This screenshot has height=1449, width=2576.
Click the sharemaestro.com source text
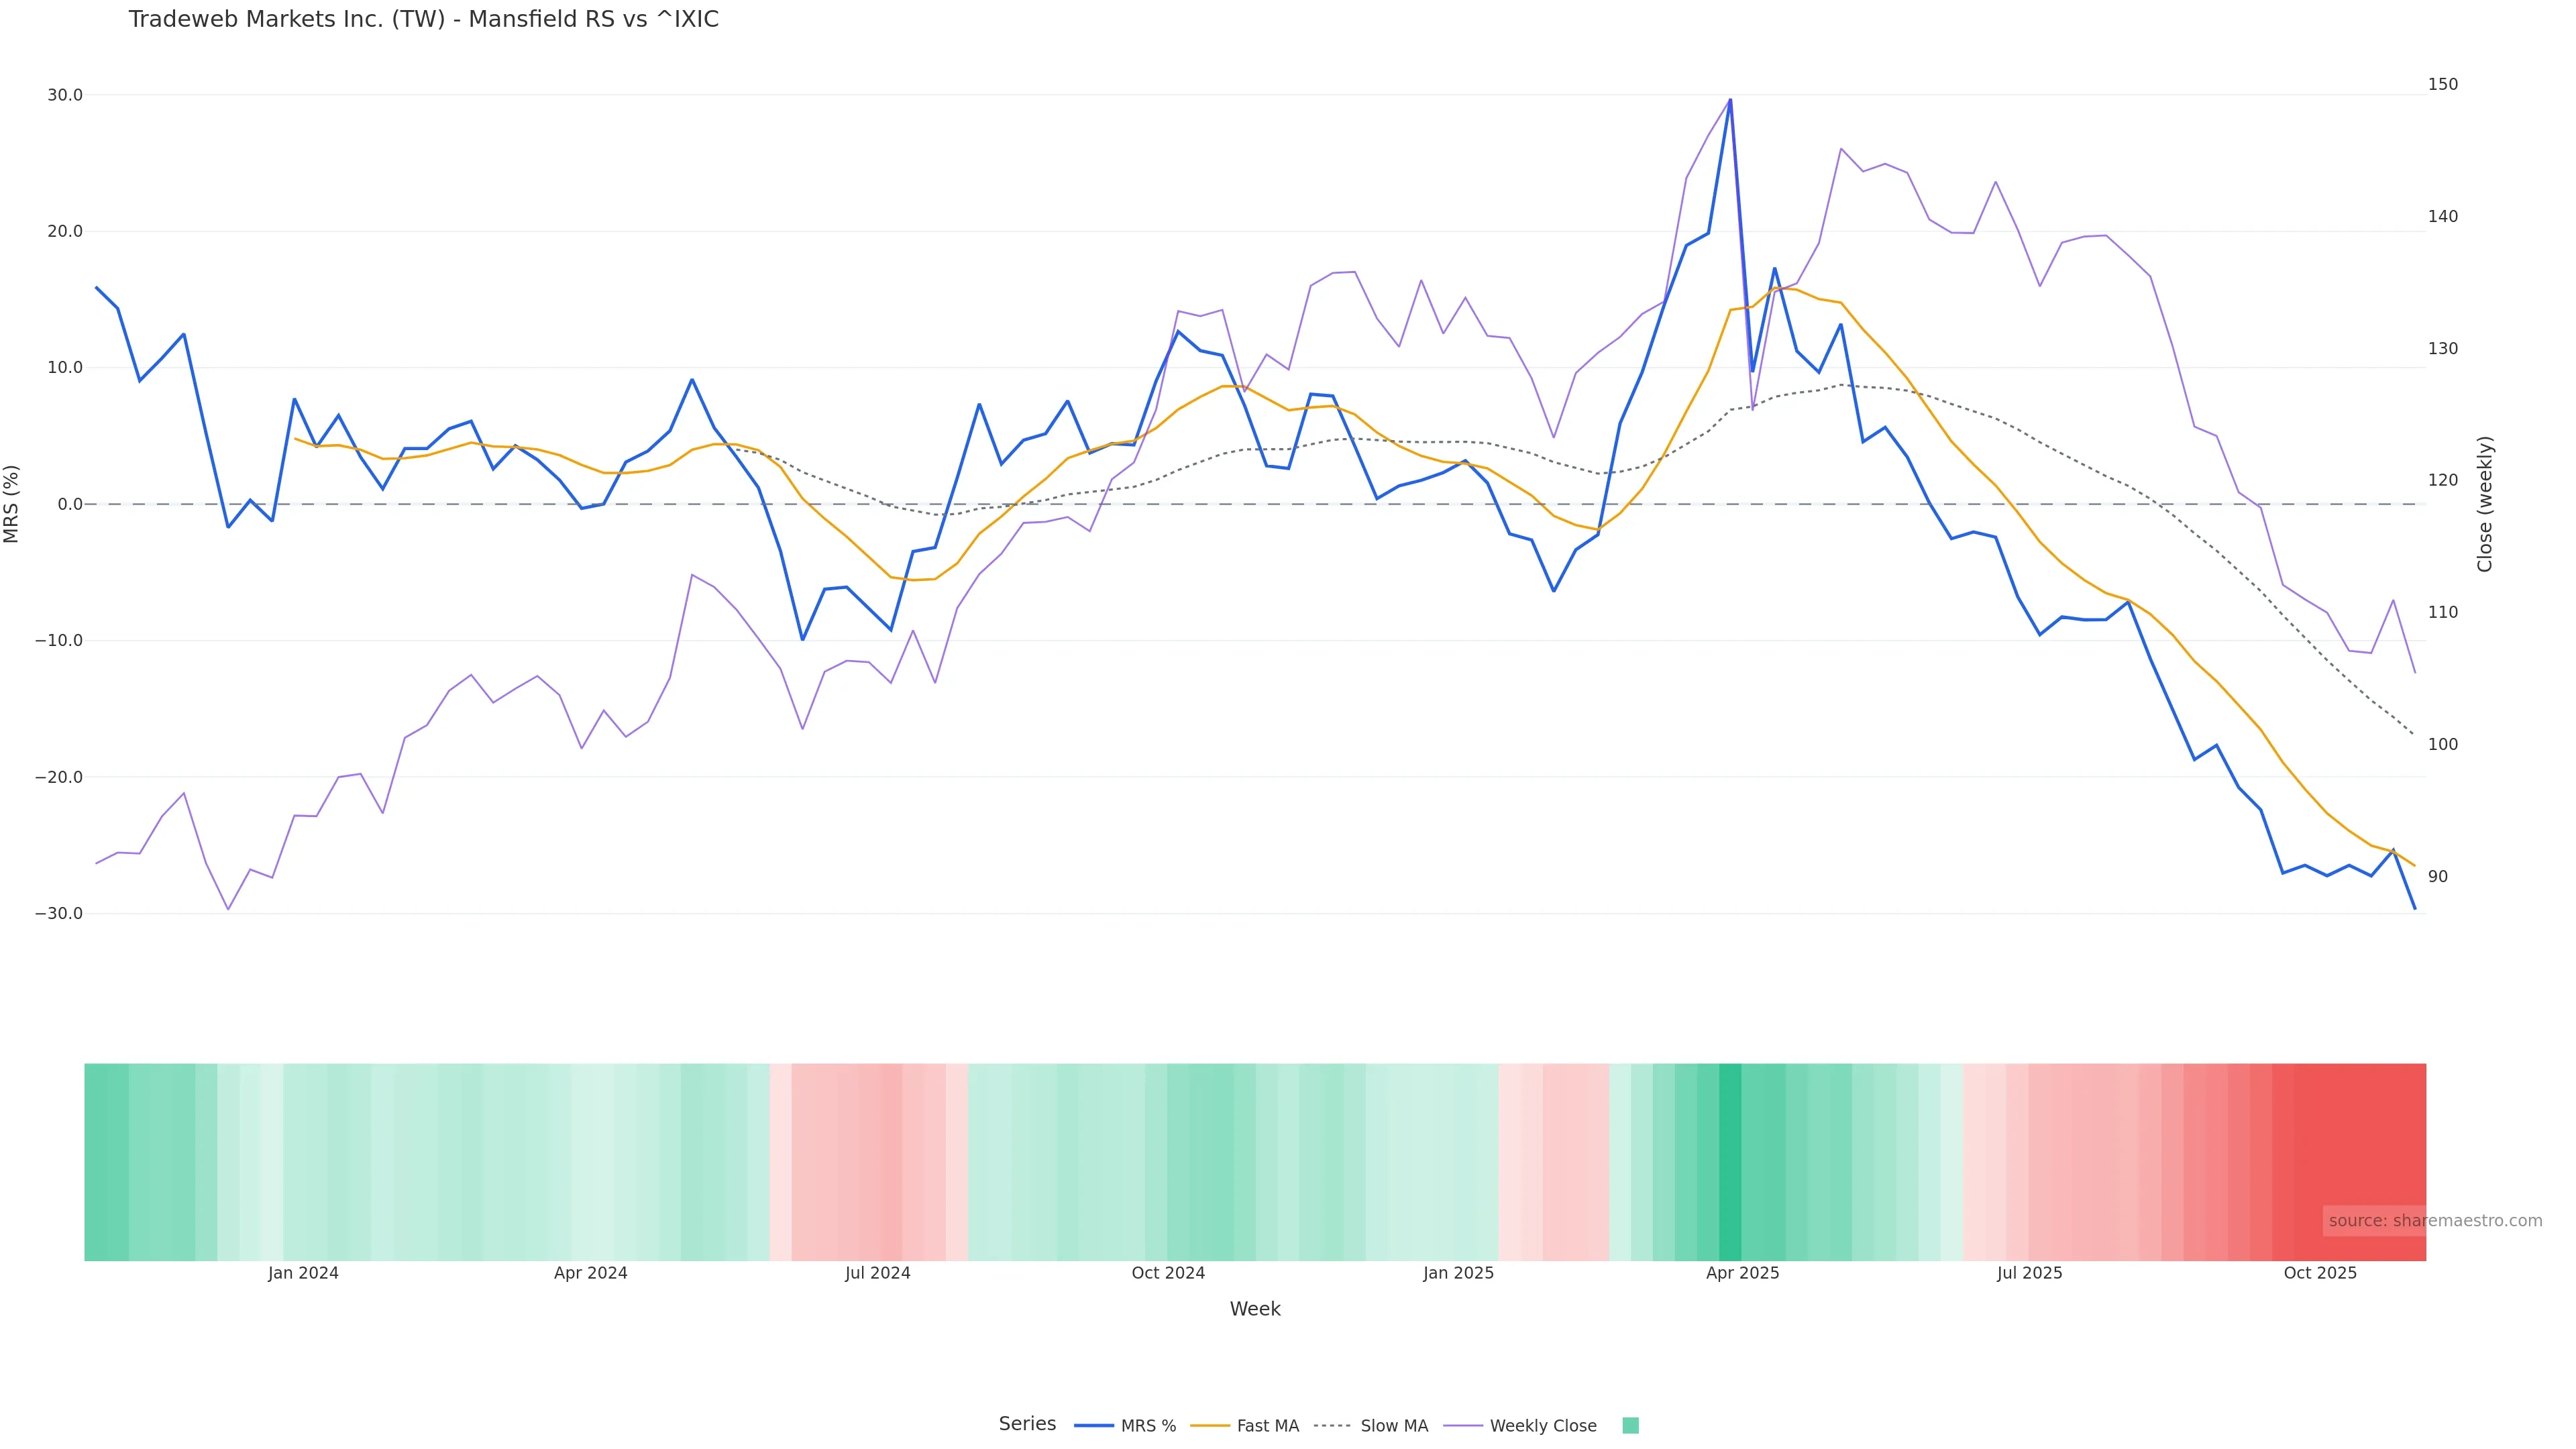2435,1221
